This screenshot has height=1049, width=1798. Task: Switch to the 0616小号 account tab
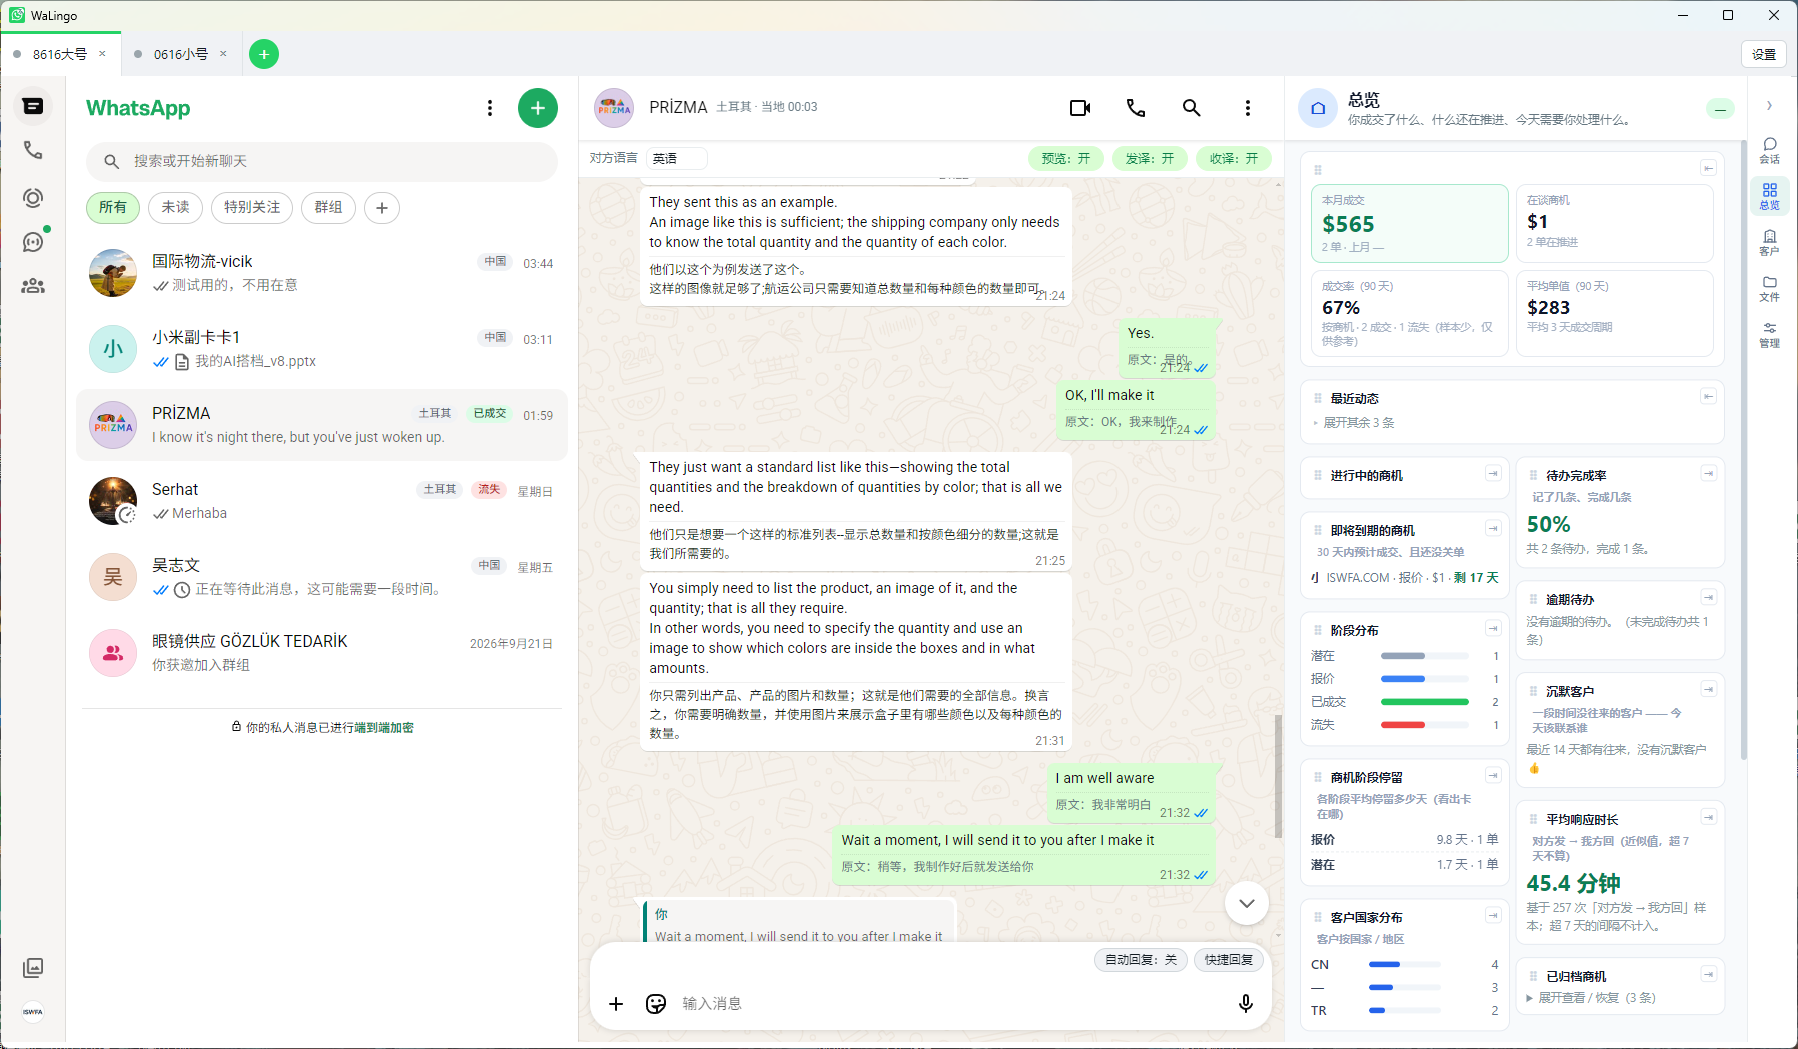[181, 54]
